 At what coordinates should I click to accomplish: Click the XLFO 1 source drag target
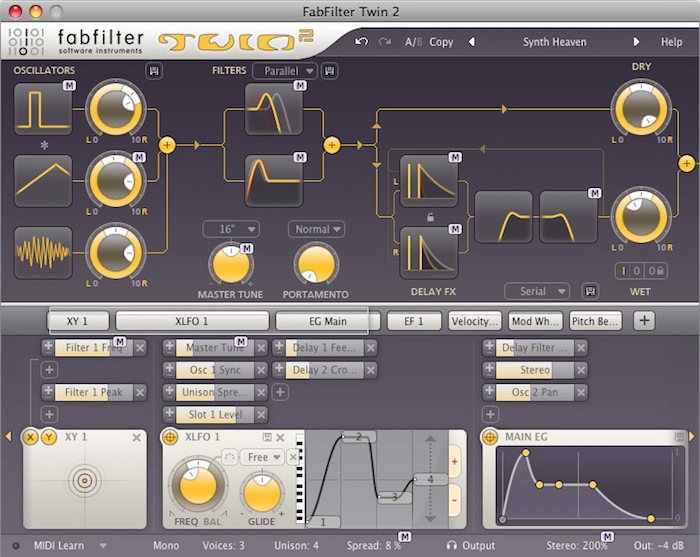(170, 437)
